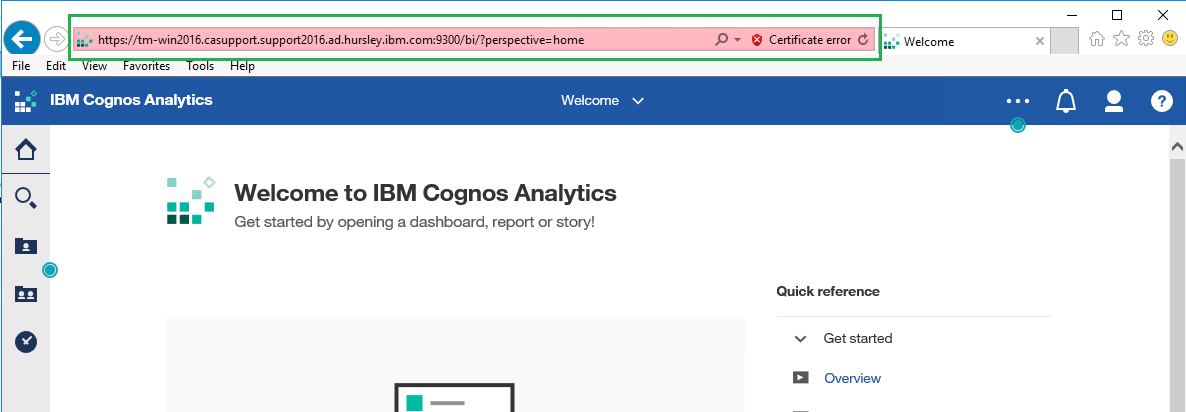
Task: Click the browser back arrow button
Action: (23, 38)
